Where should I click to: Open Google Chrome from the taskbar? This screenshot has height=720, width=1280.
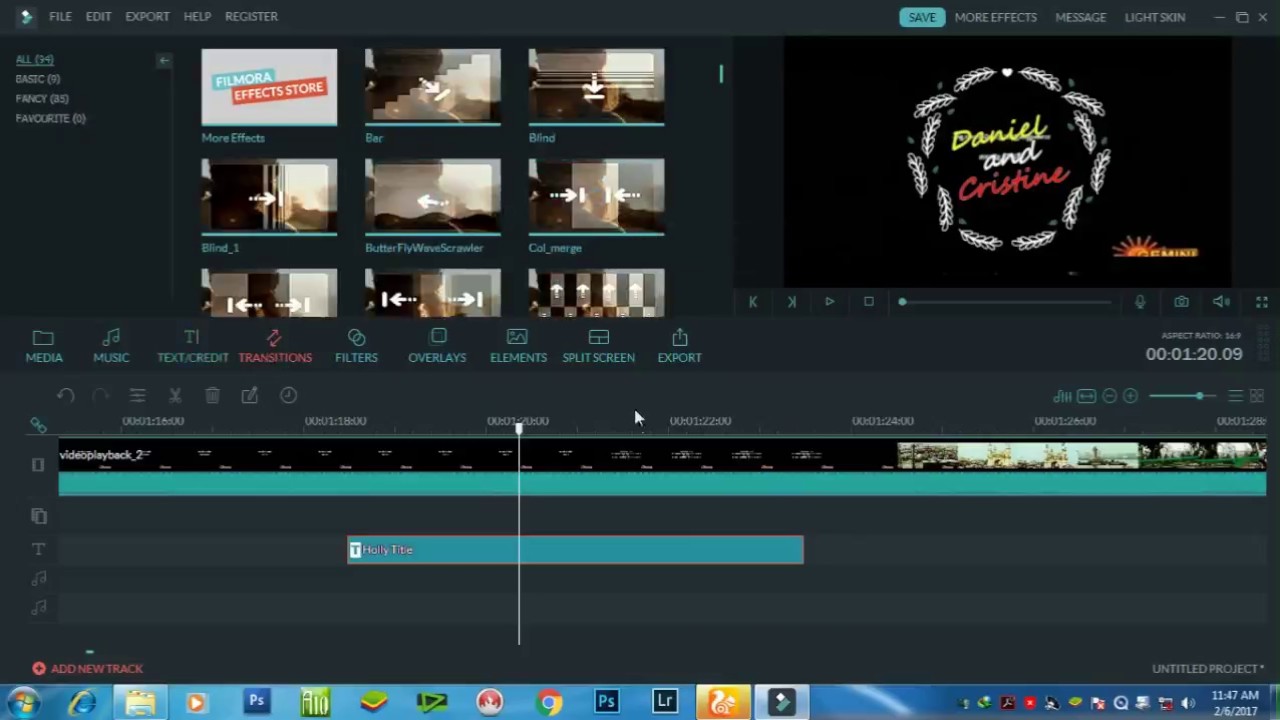tap(548, 702)
